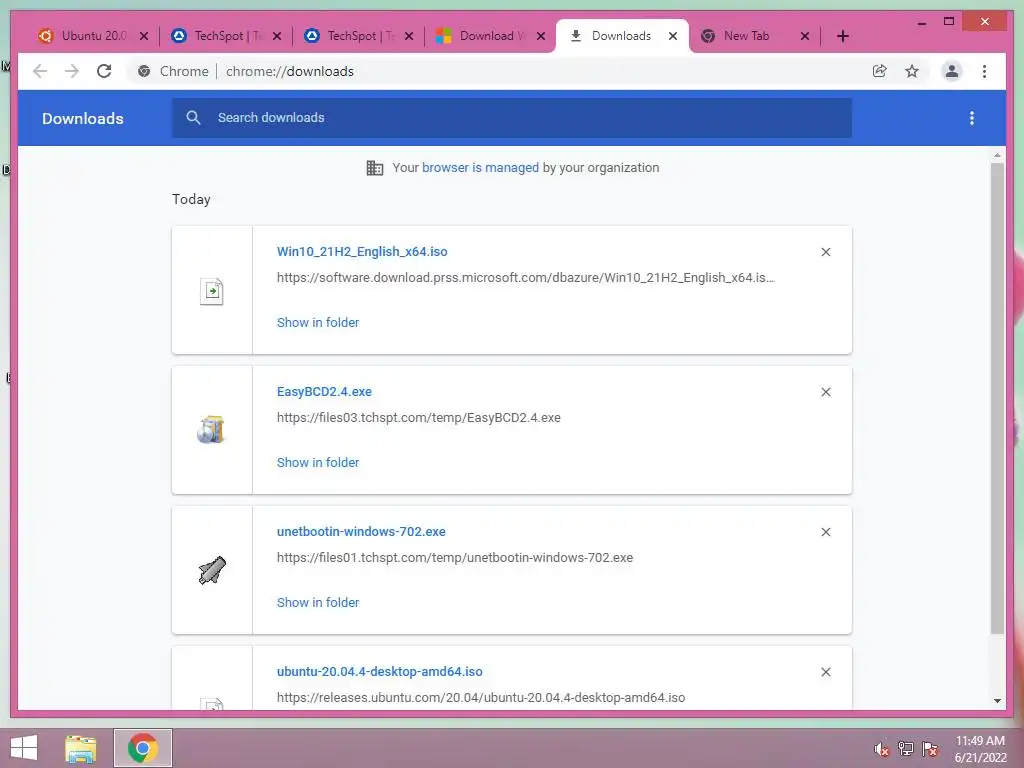The height and width of the screenshot is (768, 1024).
Task: Show EasyBCD2.4.exe in folder
Action: click(318, 462)
